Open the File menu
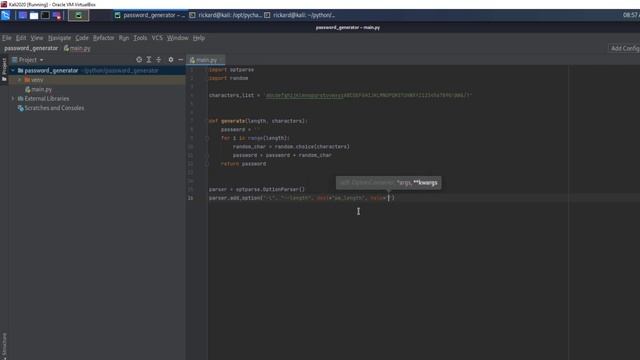Screen dimensions: 640x360 click(7, 38)
